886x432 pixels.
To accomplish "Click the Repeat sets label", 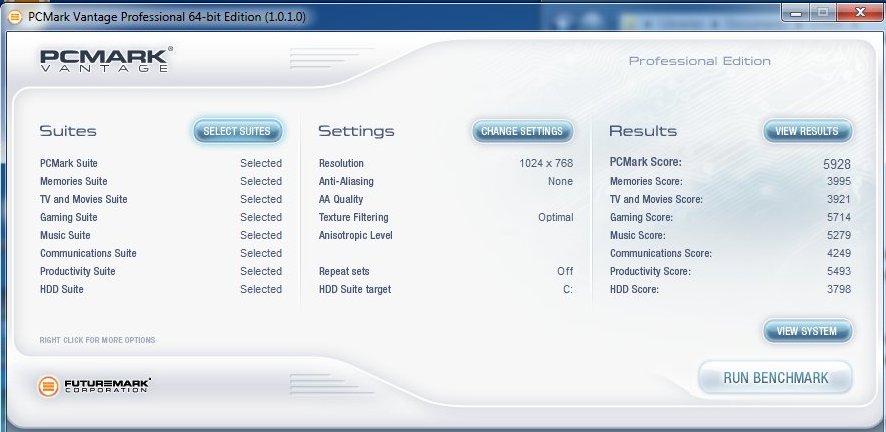I will point(344,272).
